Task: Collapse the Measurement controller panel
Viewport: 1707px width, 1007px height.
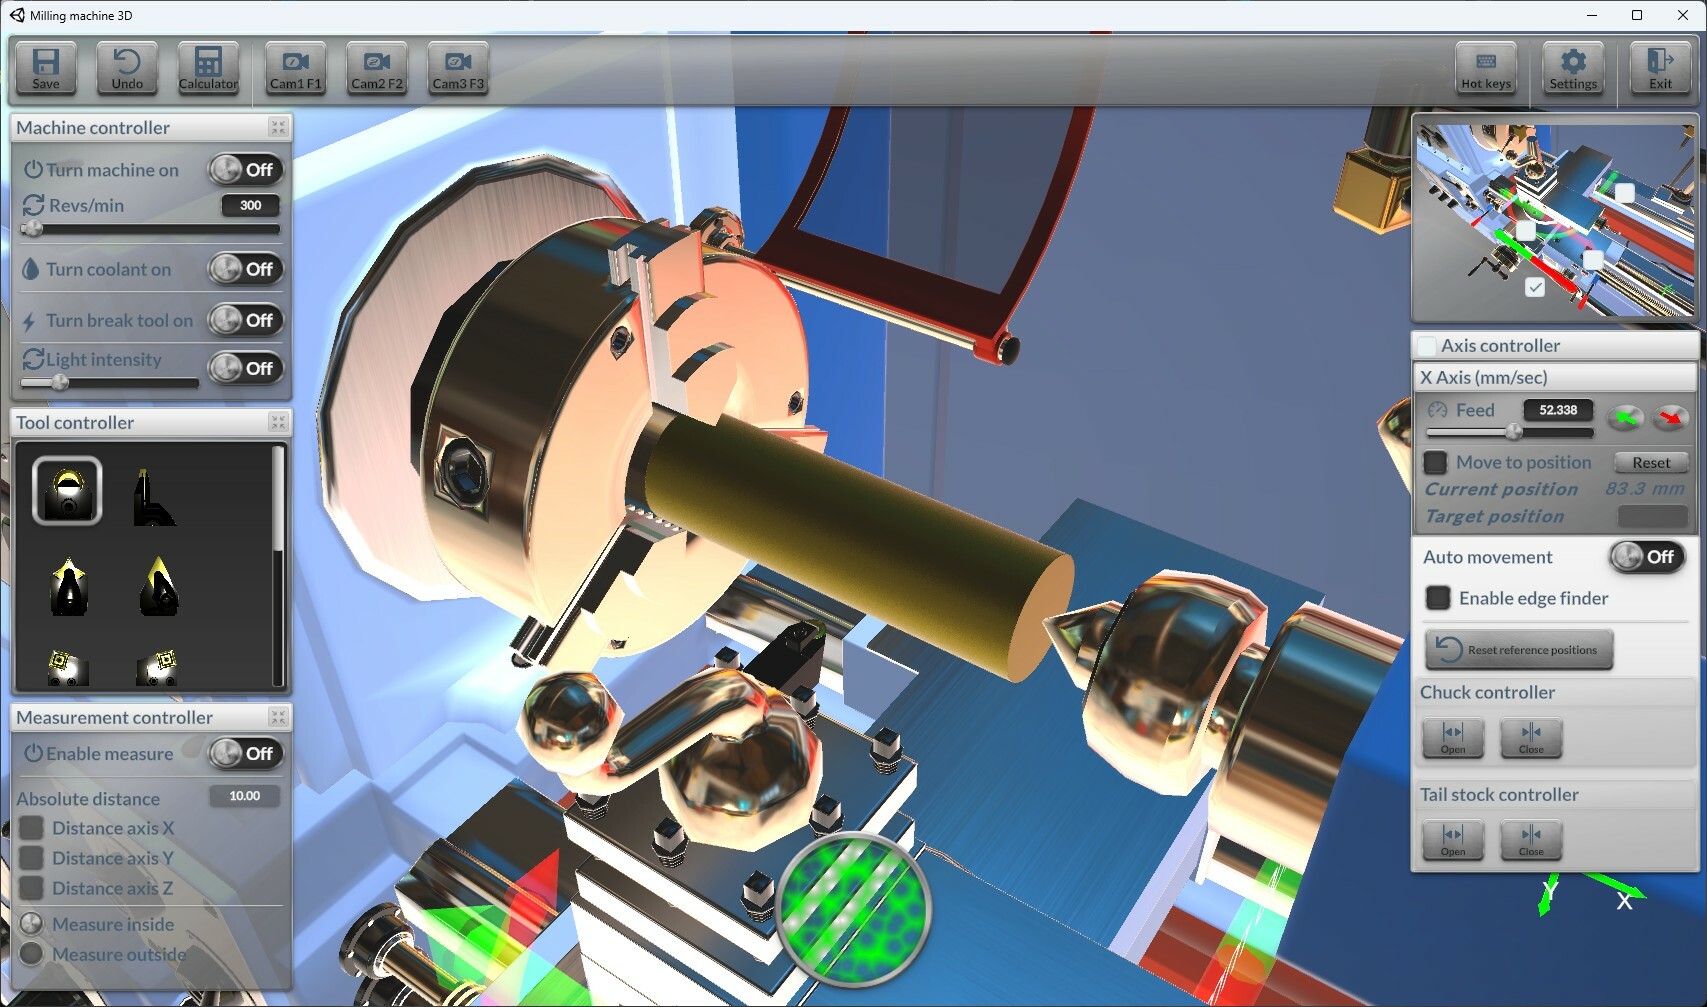Action: (278, 716)
